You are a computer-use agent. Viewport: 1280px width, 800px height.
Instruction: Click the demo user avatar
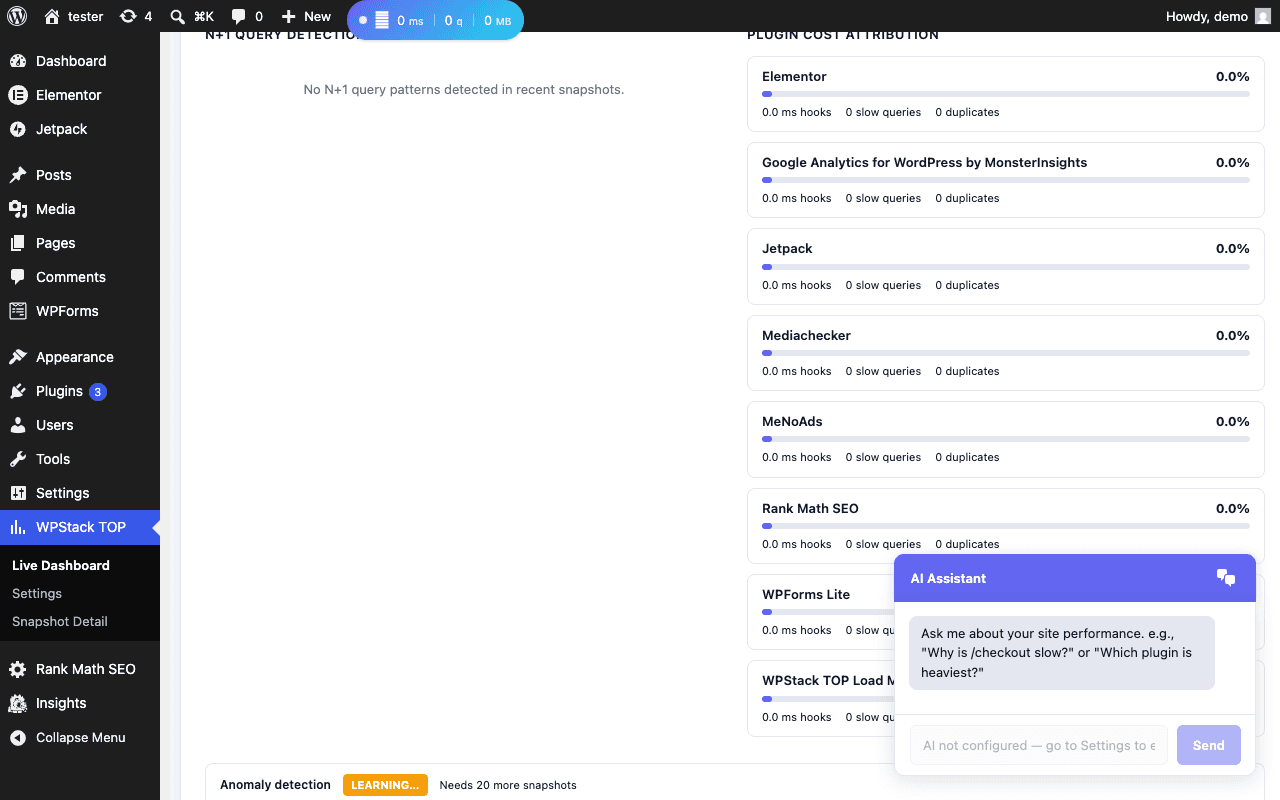click(1263, 16)
